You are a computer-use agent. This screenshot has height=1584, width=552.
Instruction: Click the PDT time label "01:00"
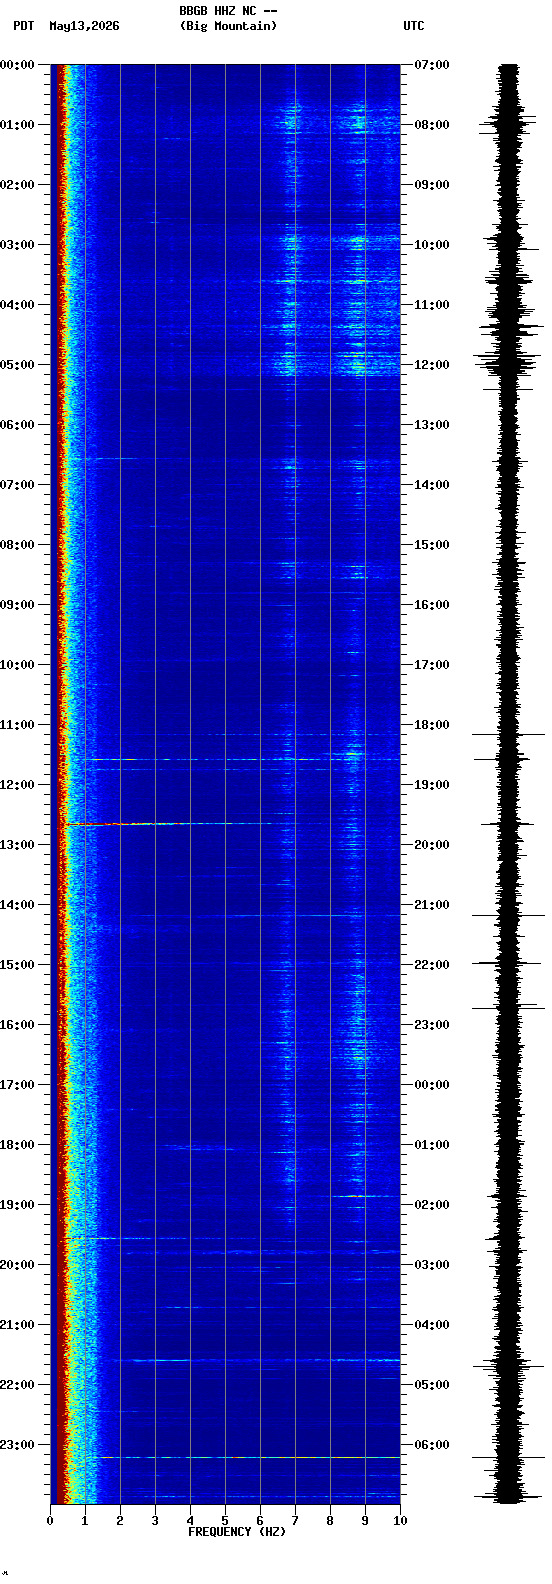coord(18,125)
